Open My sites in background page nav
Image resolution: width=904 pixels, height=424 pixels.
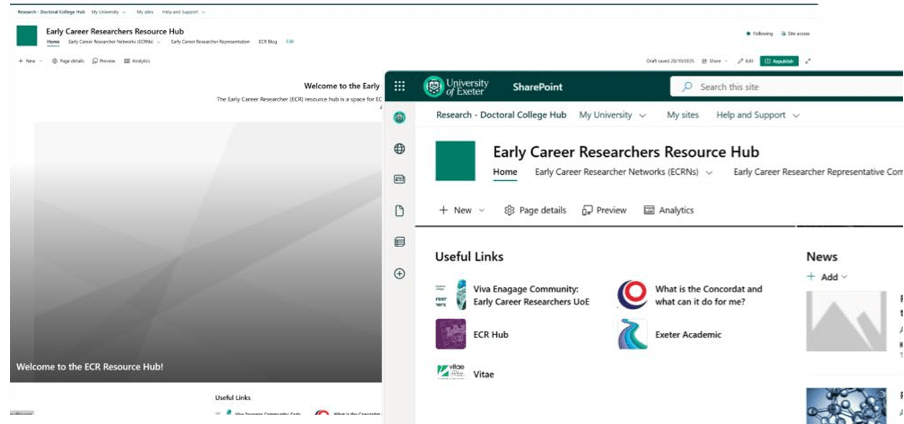point(145,12)
